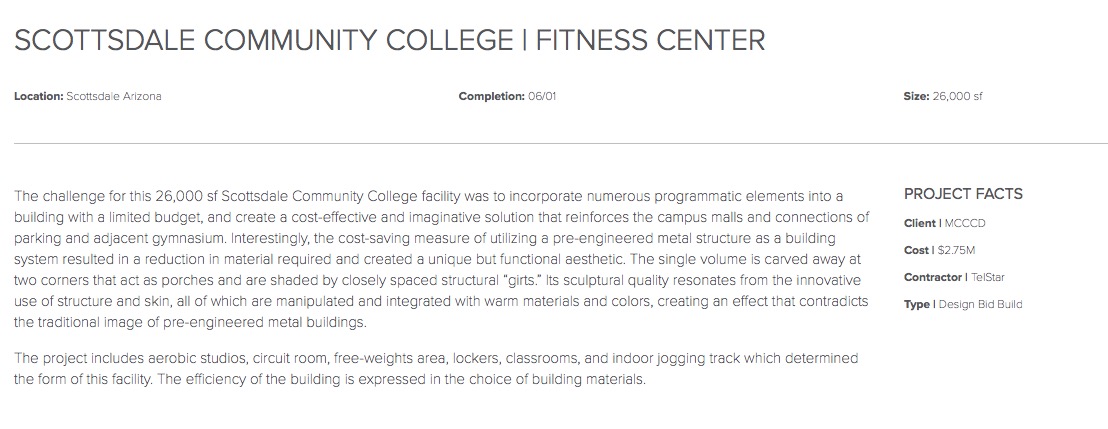Click the PROJECT FACTS heading
Viewport: 1108px width, 429px height.
(963, 194)
